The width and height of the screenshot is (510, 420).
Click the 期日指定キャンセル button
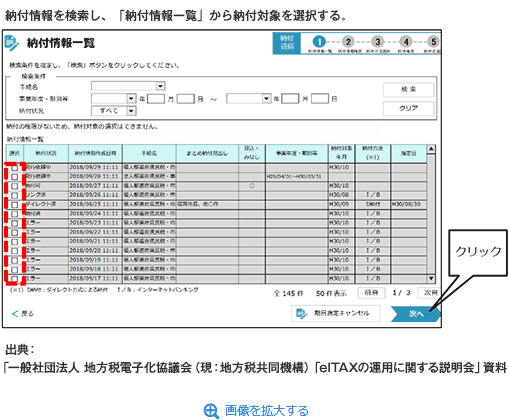tap(336, 313)
